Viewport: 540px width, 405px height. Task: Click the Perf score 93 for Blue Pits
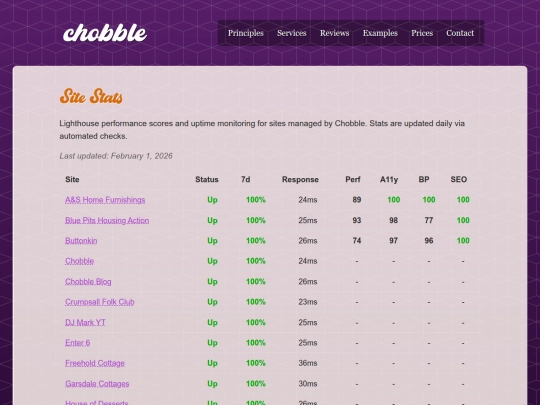(x=357, y=220)
